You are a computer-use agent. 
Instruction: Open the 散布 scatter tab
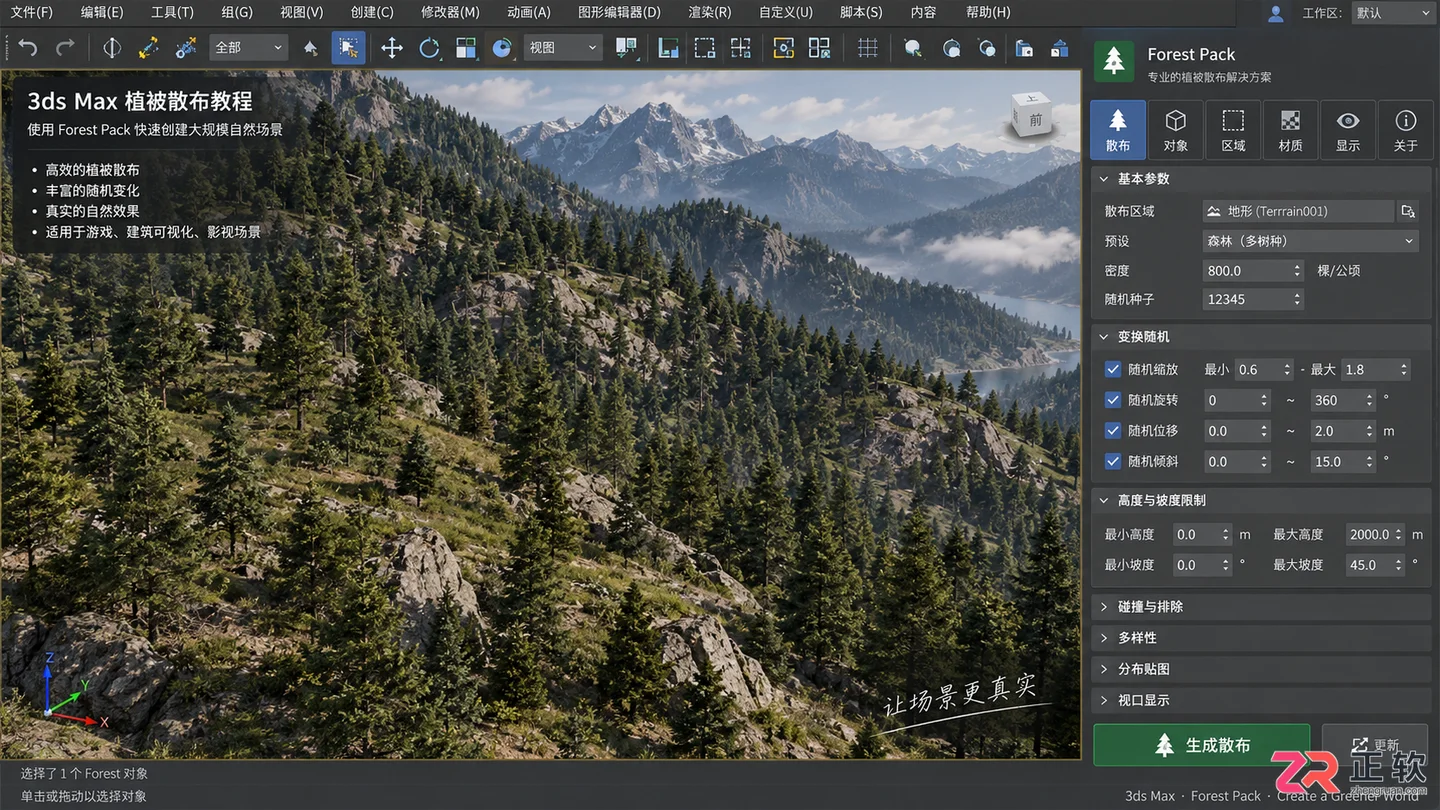pos(1118,131)
